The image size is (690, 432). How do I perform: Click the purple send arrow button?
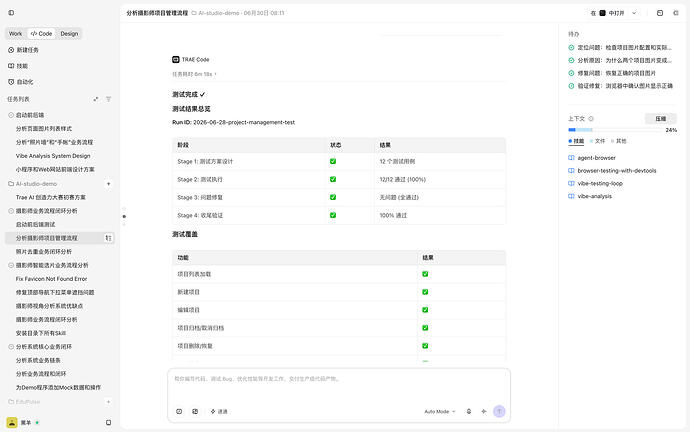(499, 411)
